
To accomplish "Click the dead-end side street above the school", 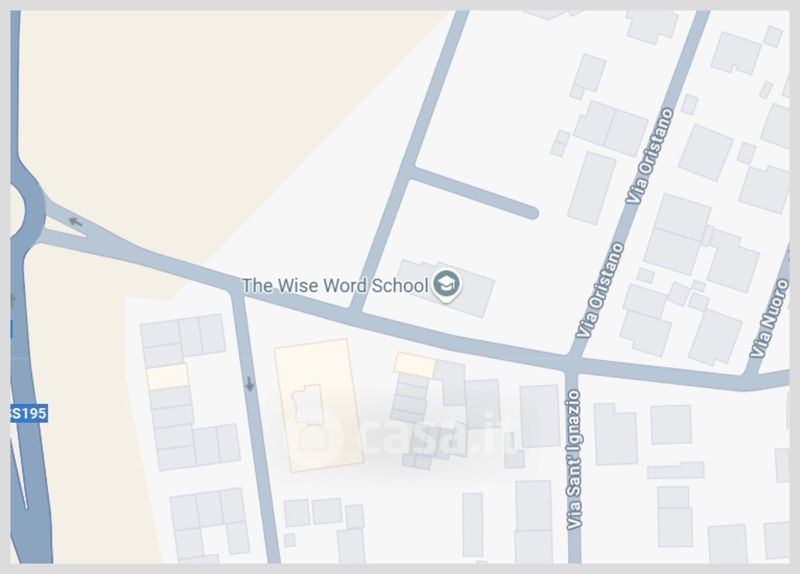I will (x=474, y=192).
